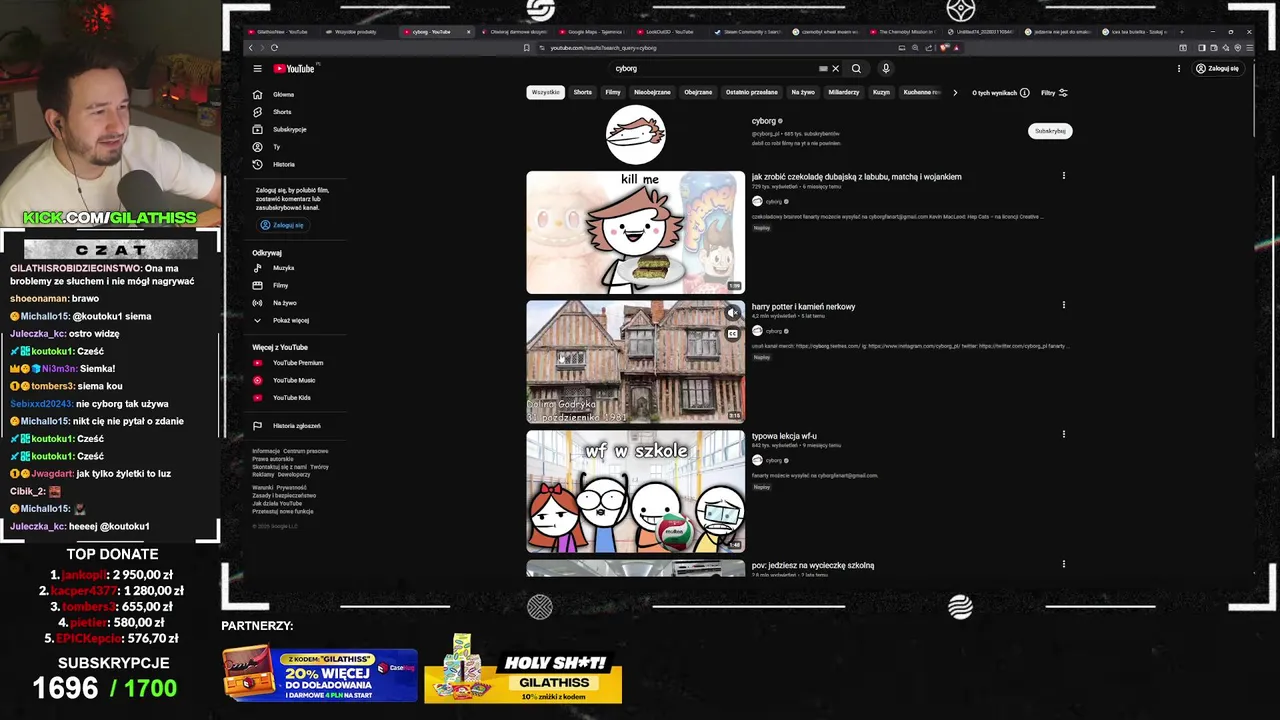
Task: Open options for the wycieczkę szkolną video
Action: click(1063, 564)
